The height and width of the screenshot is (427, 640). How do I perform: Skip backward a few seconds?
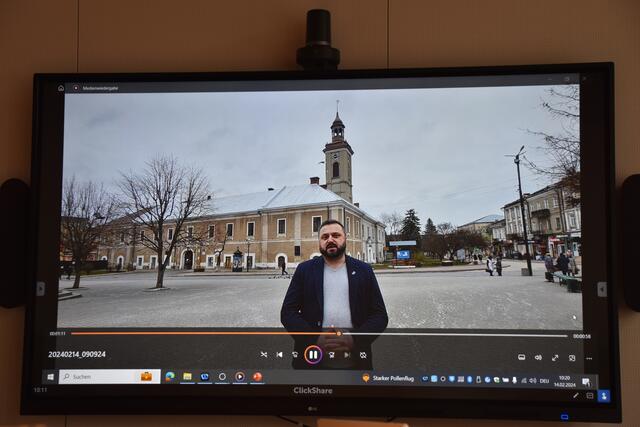tap(295, 355)
